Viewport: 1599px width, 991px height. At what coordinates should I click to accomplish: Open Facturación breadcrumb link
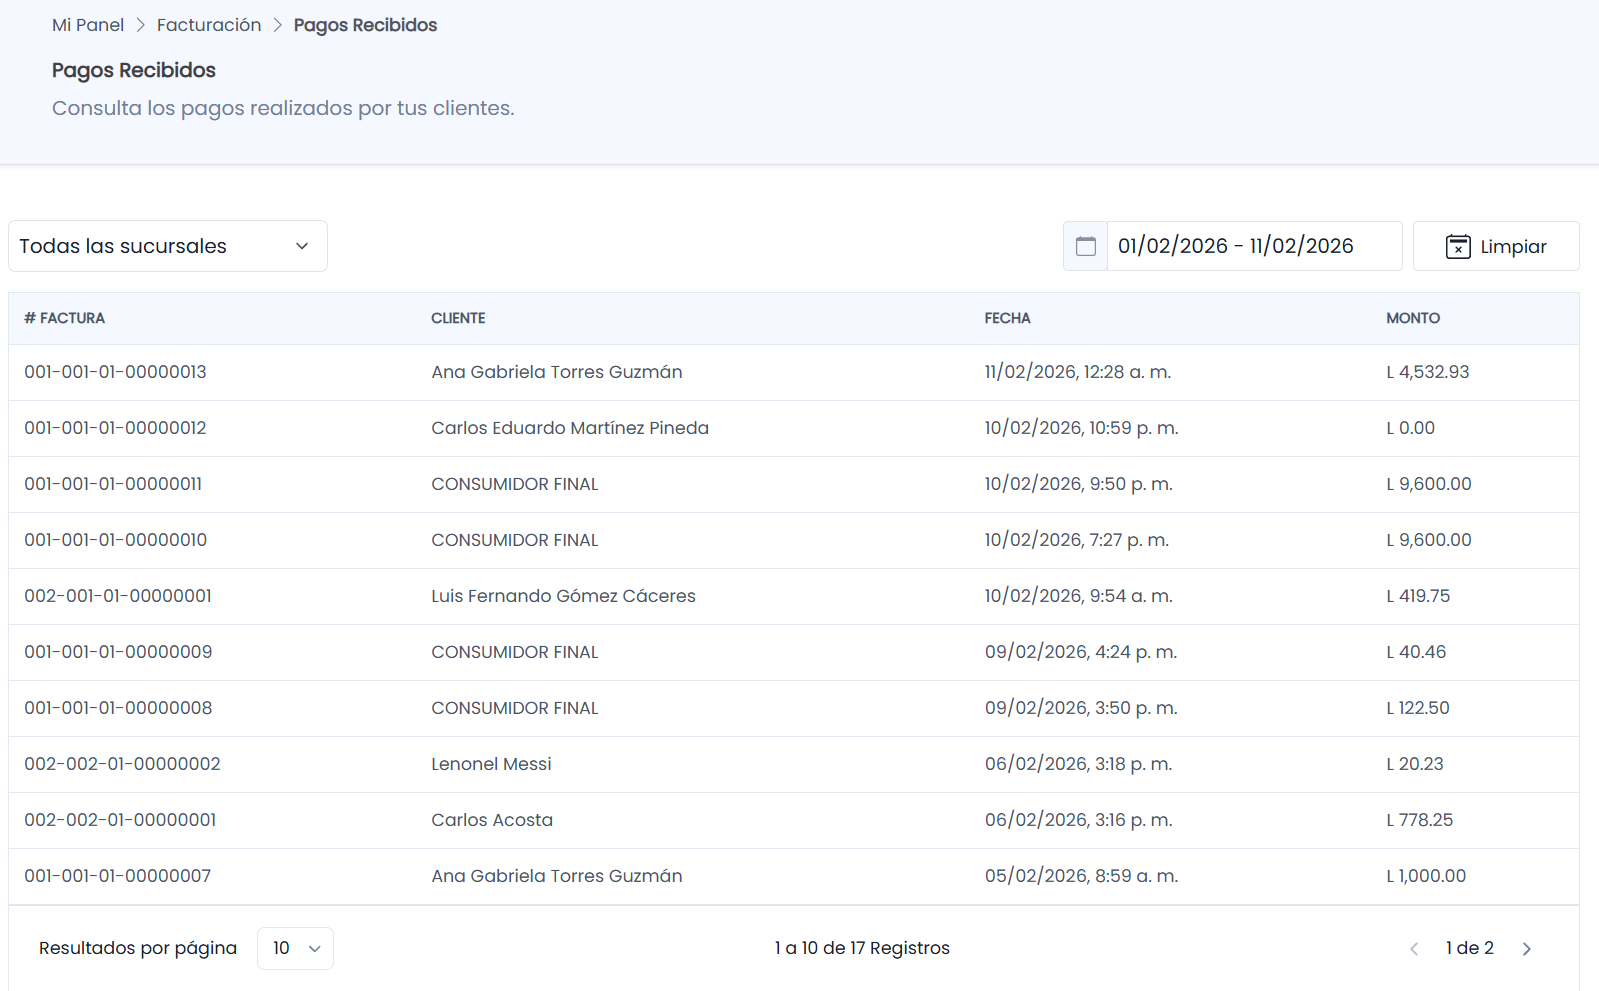(209, 25)
